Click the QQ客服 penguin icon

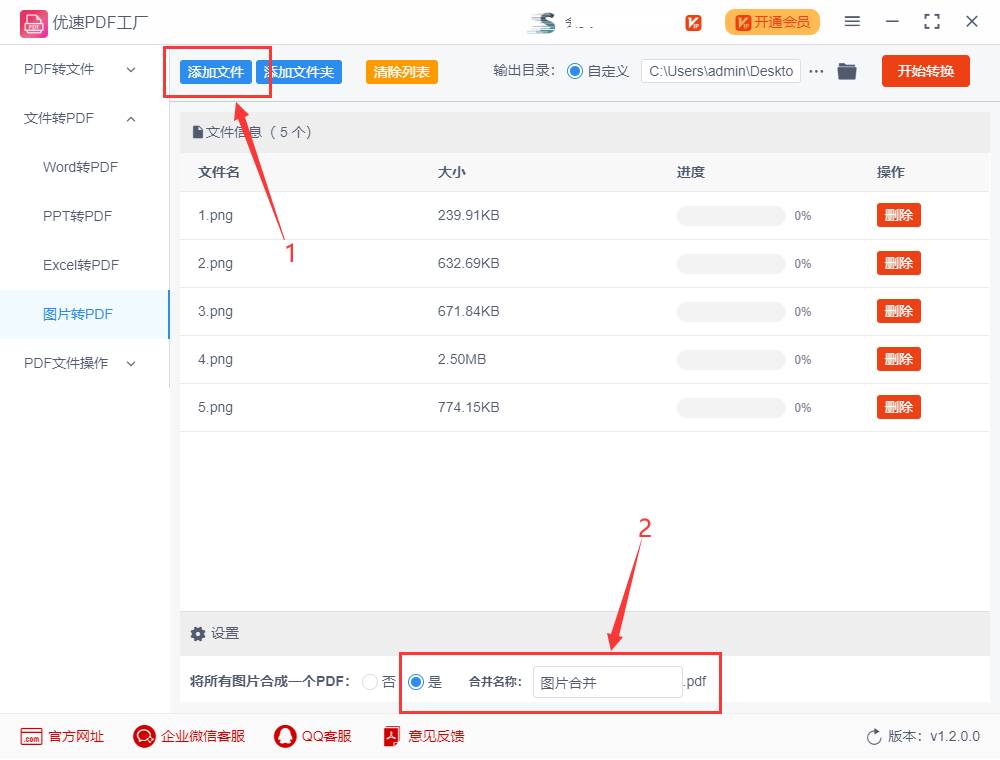(x=285, y=736)
